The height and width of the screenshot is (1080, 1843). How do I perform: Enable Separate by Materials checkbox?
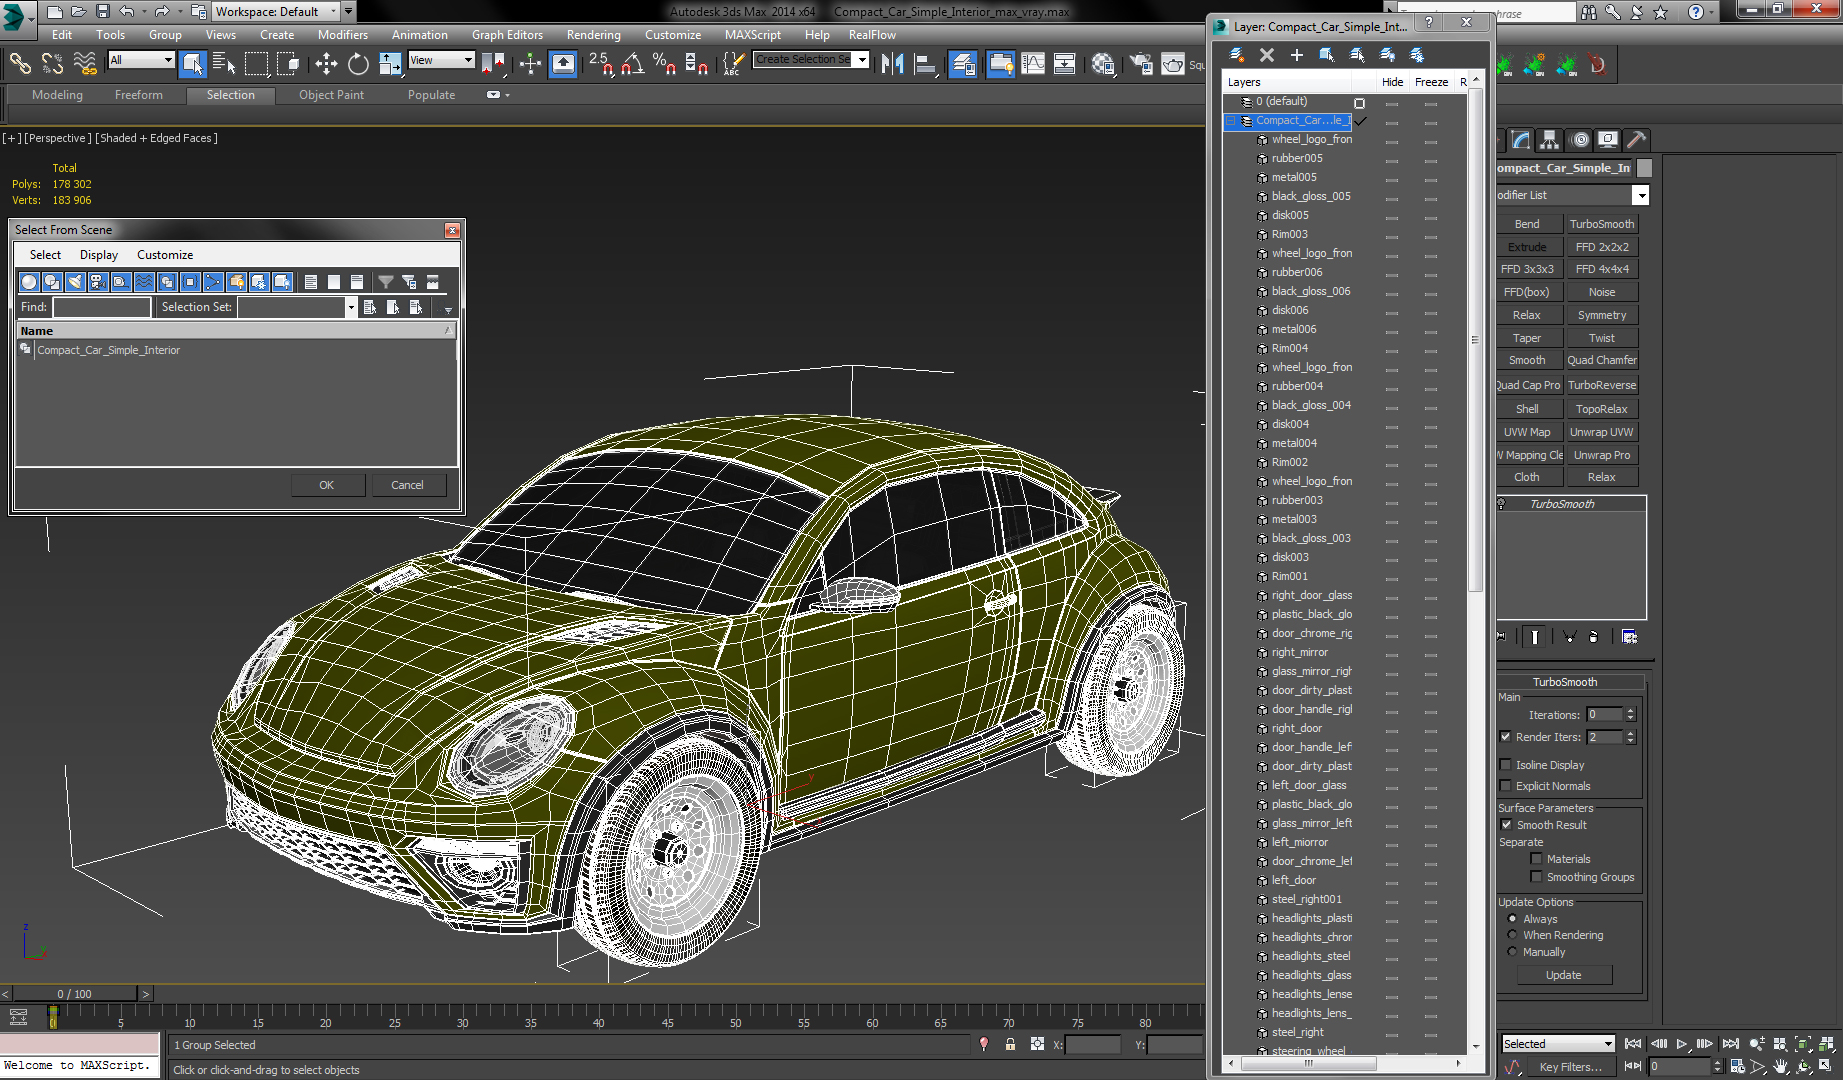pos(1536,859)
